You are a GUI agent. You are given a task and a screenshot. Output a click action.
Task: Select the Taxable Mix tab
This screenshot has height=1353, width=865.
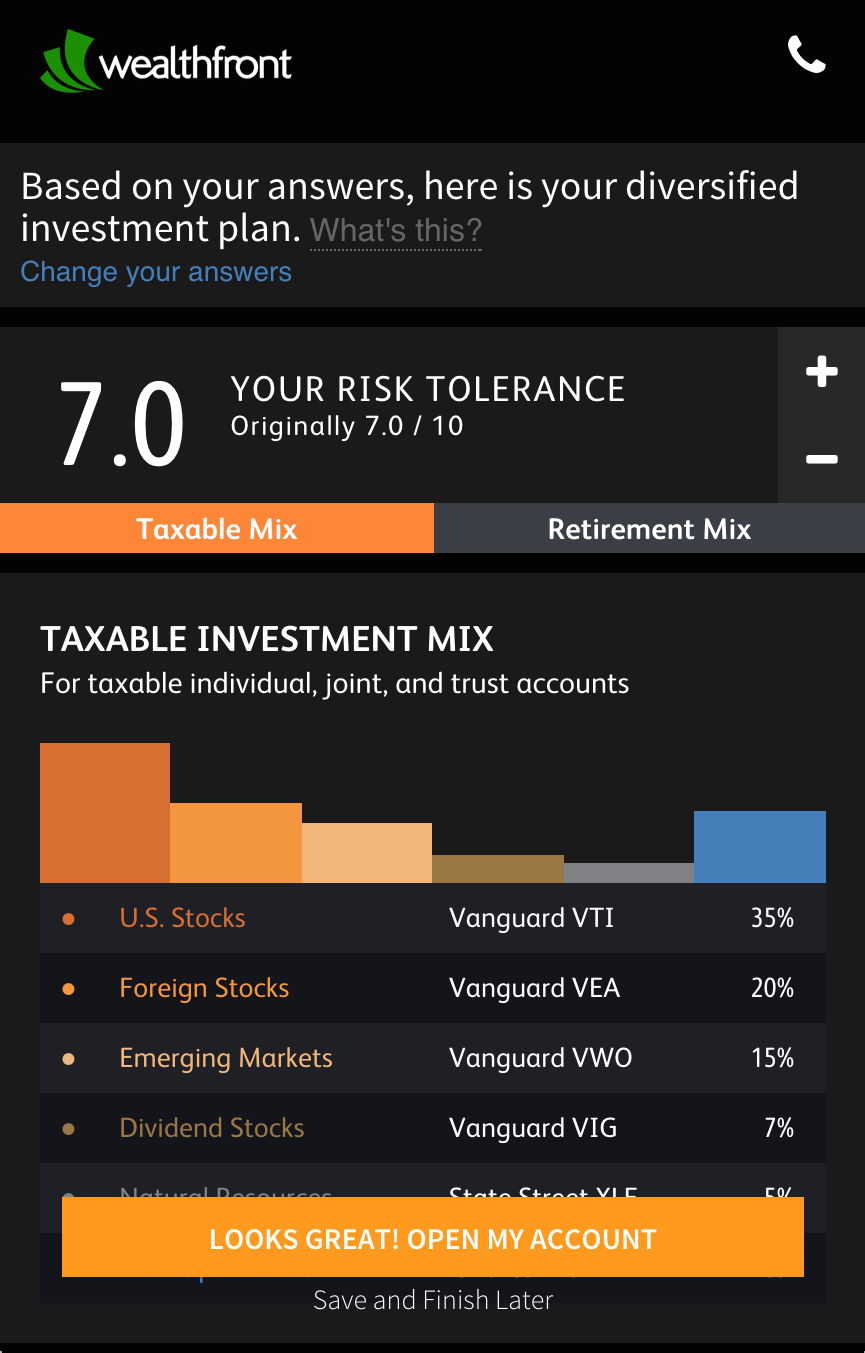pos(217,529)
